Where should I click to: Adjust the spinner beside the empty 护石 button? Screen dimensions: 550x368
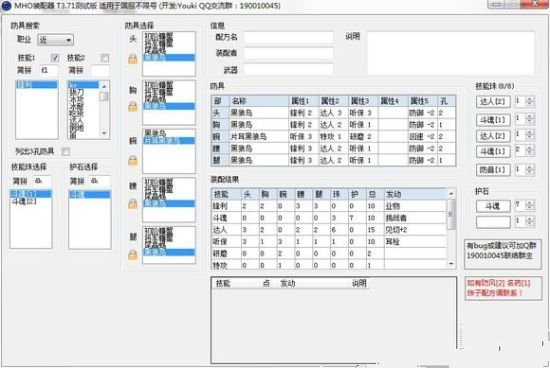click(x=530, y=221)
